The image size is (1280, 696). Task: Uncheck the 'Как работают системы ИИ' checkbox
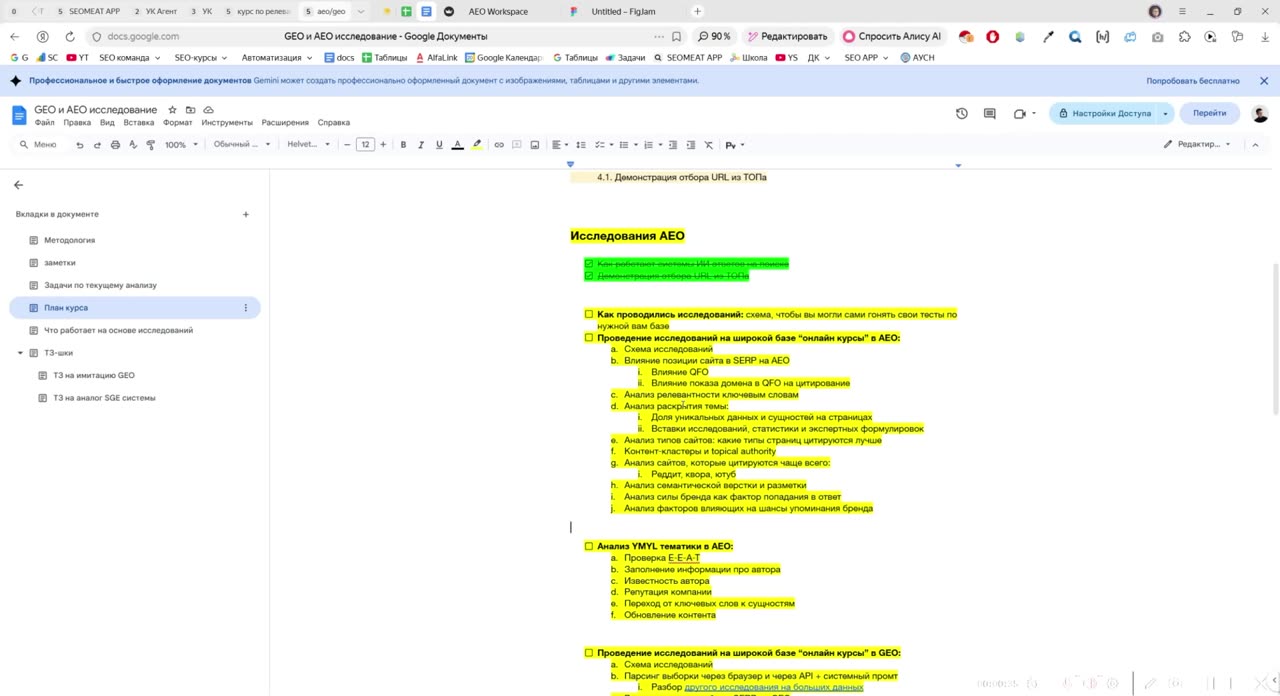pos(589,264)
